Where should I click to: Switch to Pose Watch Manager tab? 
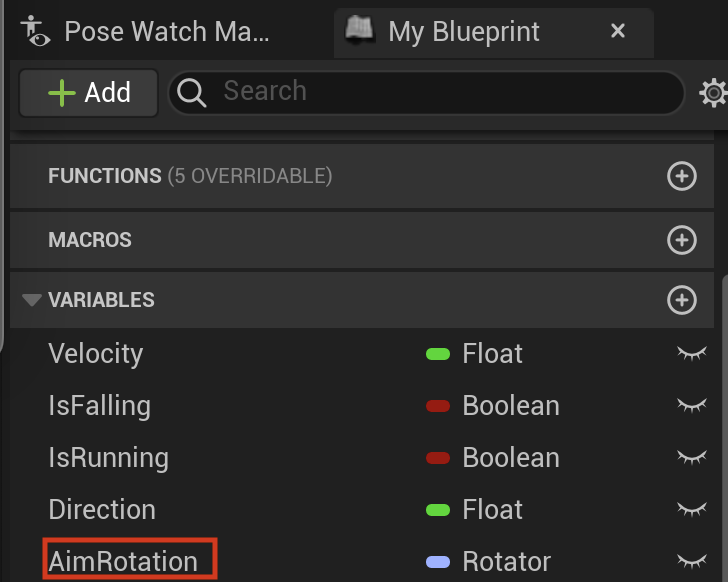145,32
